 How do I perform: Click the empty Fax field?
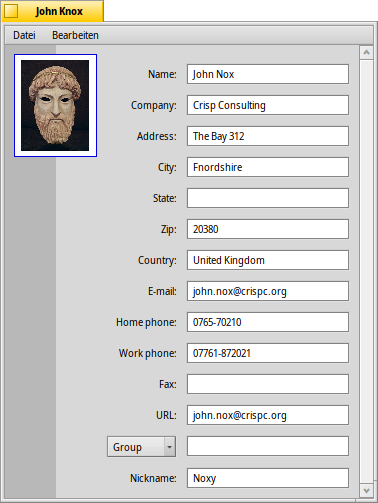[x=268, y=384]
